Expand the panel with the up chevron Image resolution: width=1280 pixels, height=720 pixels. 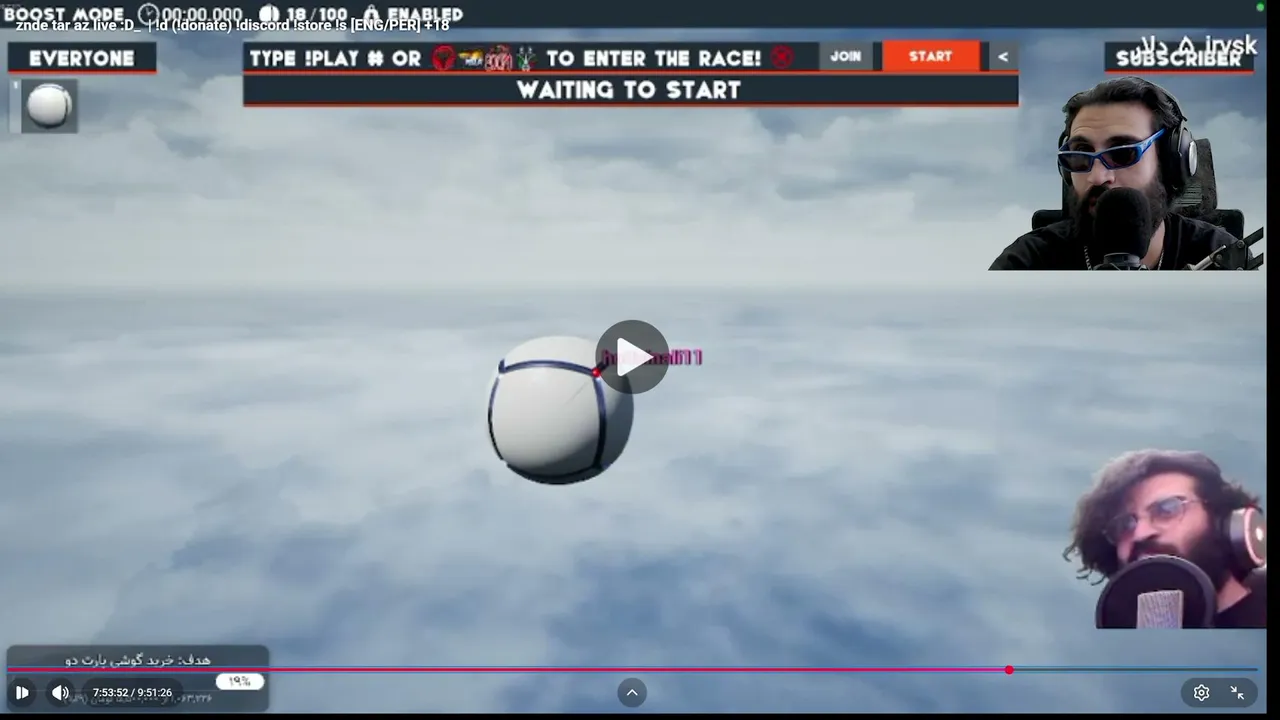pyautogui.click(x=631, y=692)
